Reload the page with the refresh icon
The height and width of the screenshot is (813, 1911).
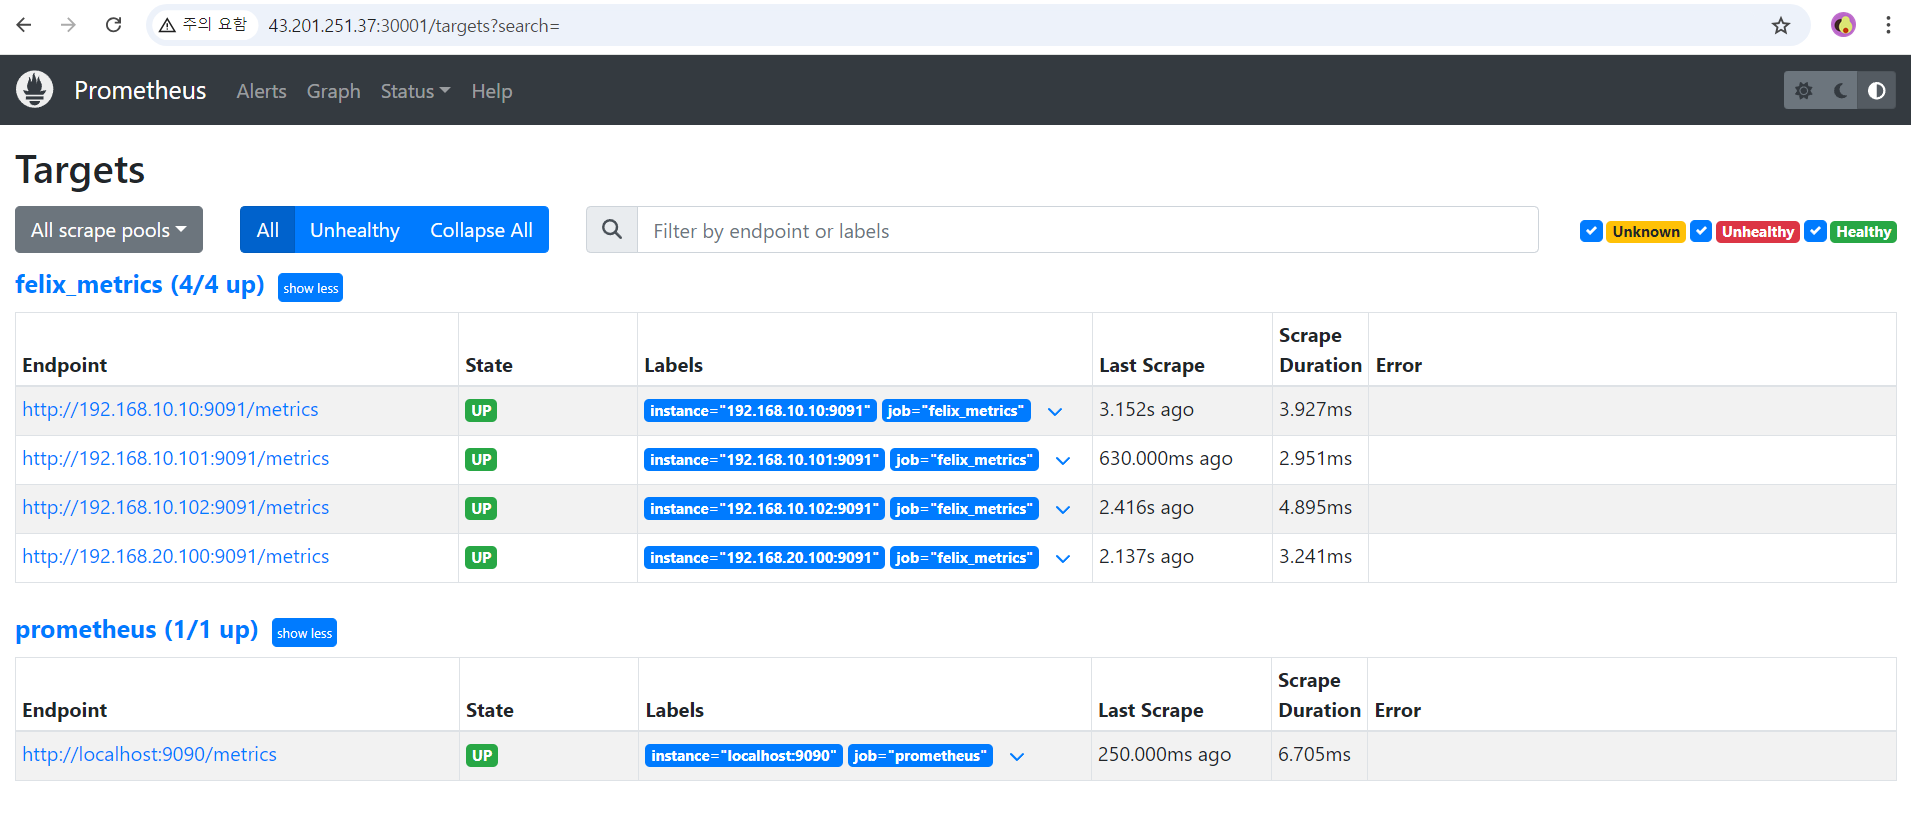[x=113, y=25]
